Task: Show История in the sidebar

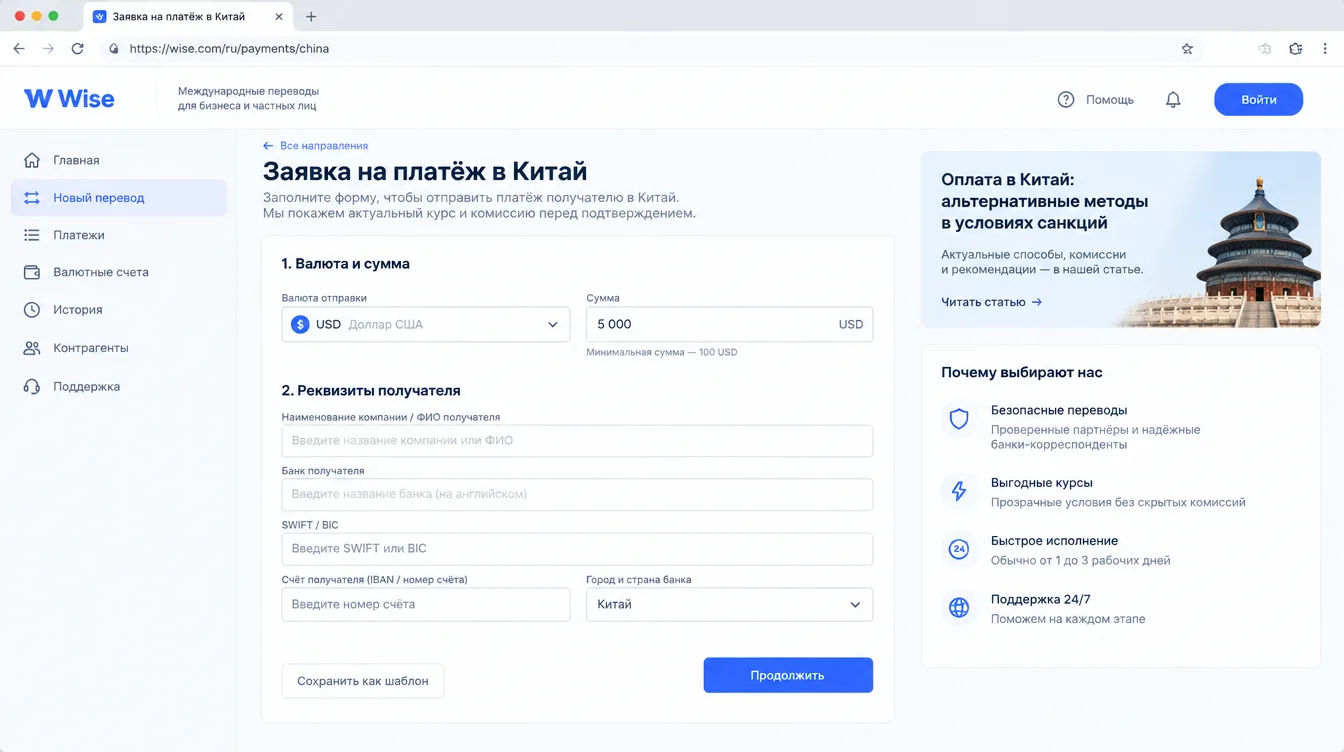Action: coord(119,310)
